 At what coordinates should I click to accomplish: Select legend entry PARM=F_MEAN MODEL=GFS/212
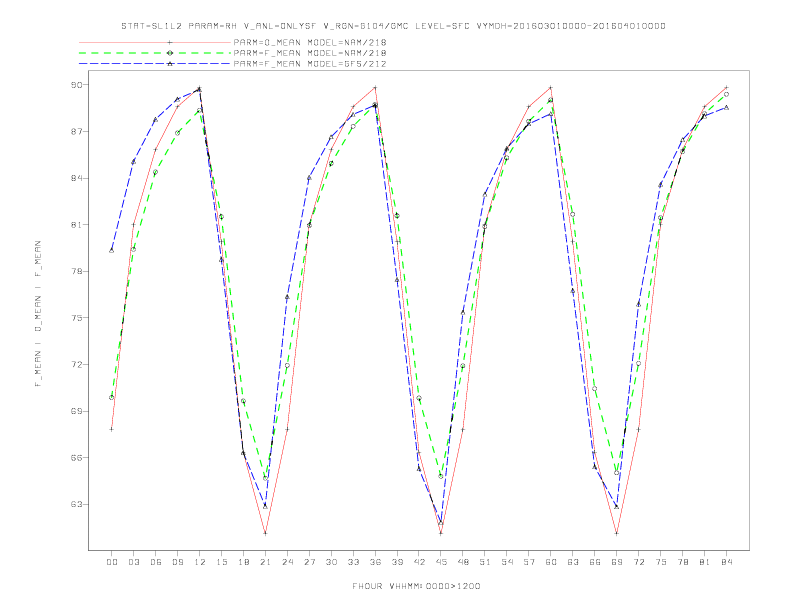pyautogui.click(x=310, y=64)
